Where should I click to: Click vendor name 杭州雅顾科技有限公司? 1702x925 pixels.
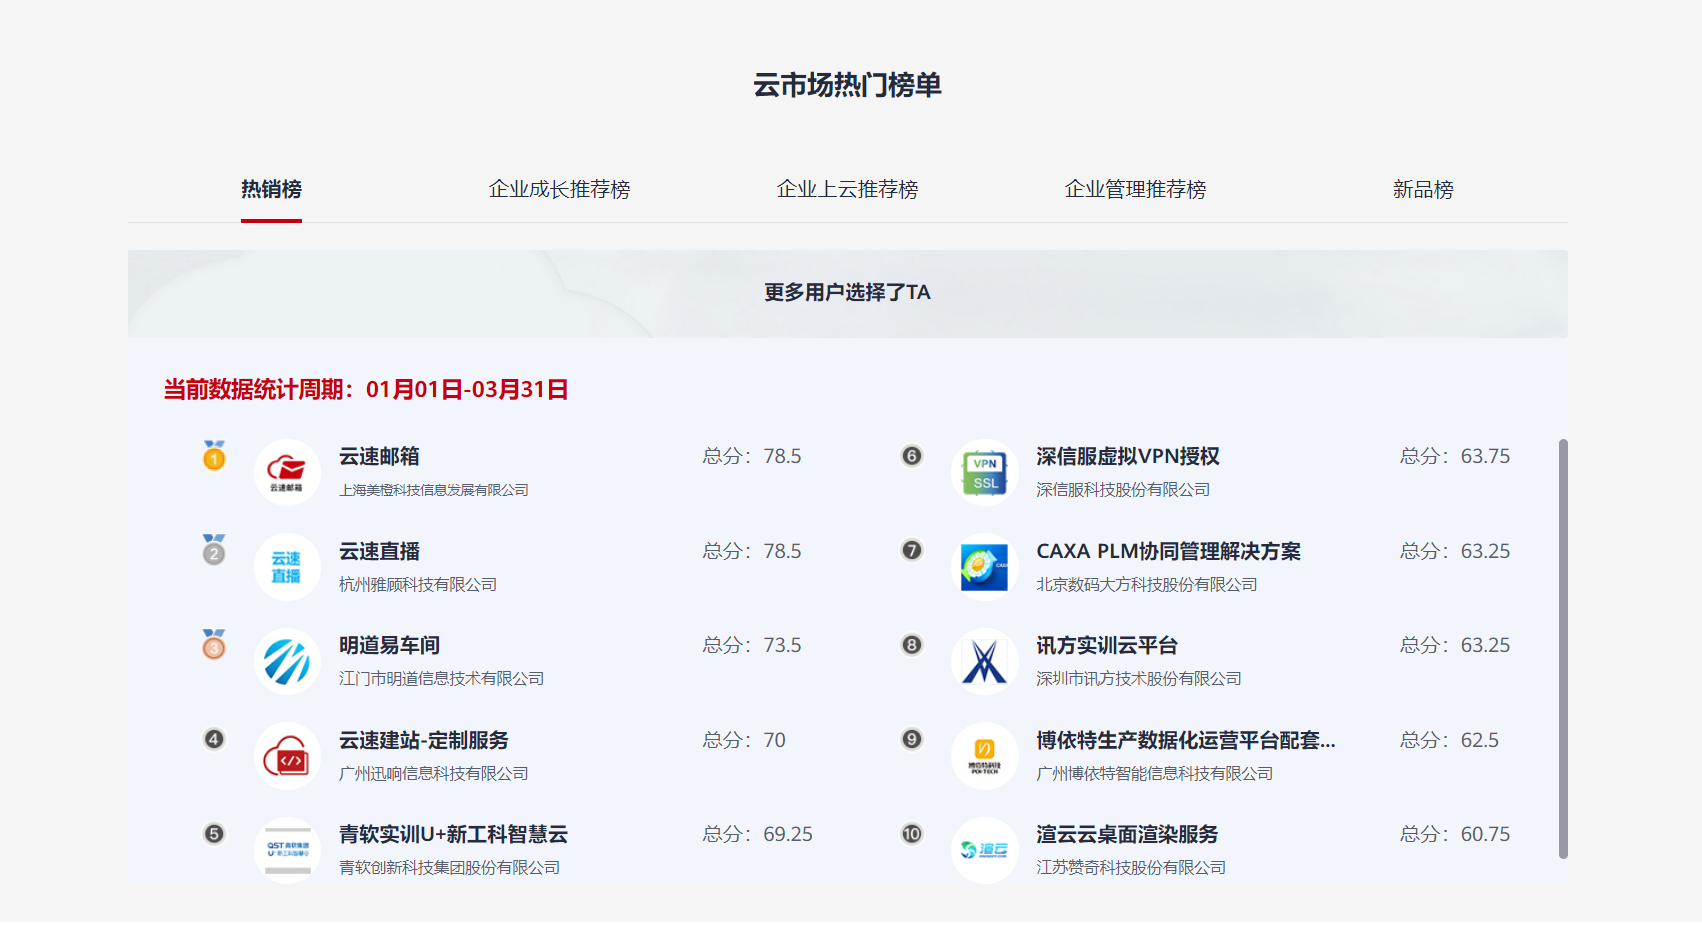pyautogui.click(x=418, y=584)
